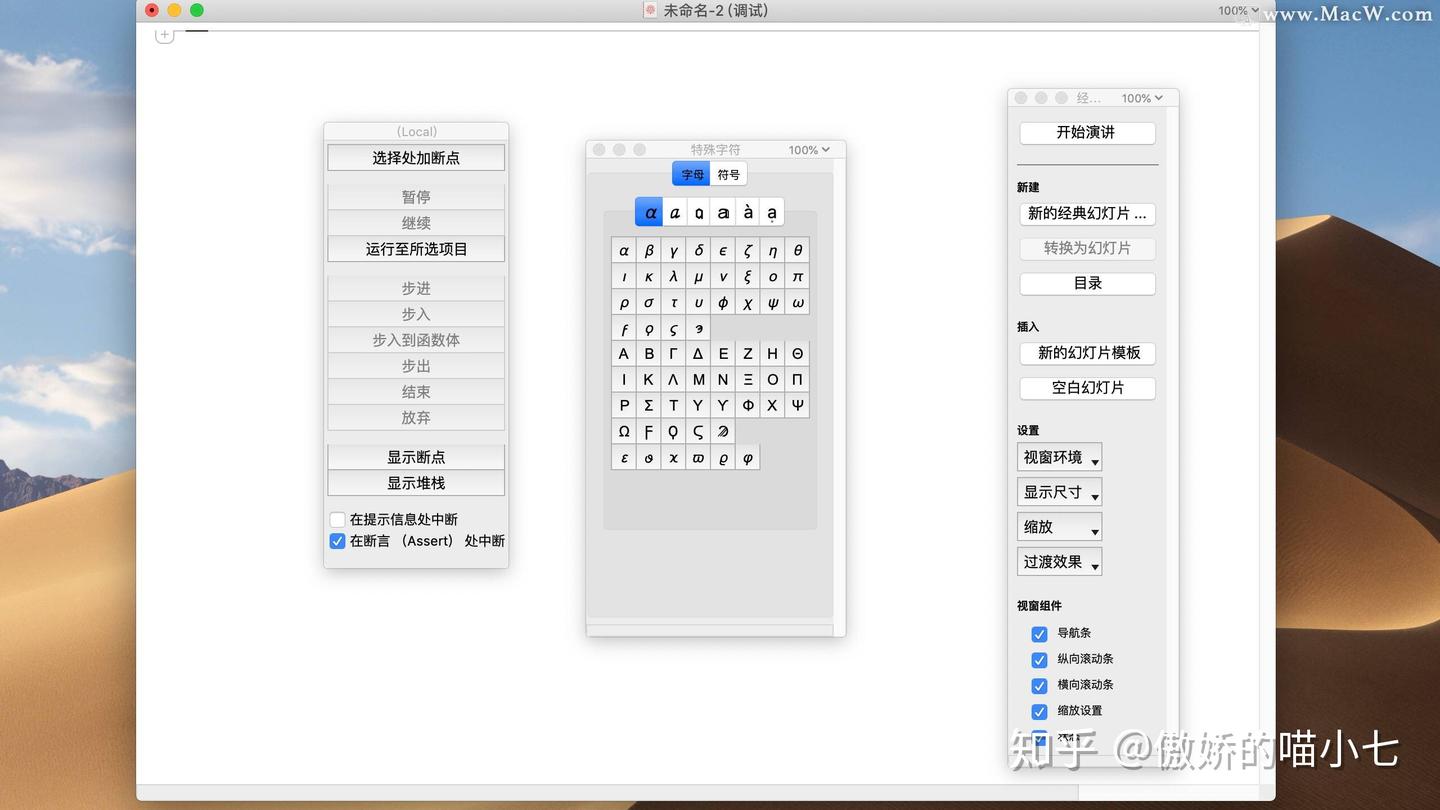
Task: Insert the lowercase lambda symbol
Action: 674,276
